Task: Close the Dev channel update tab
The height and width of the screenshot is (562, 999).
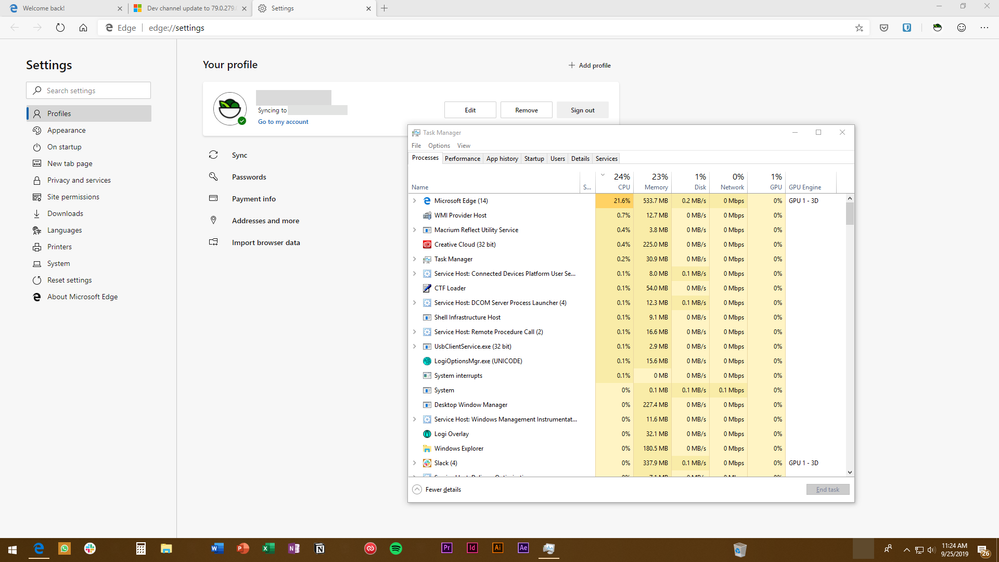Action: 244,8
